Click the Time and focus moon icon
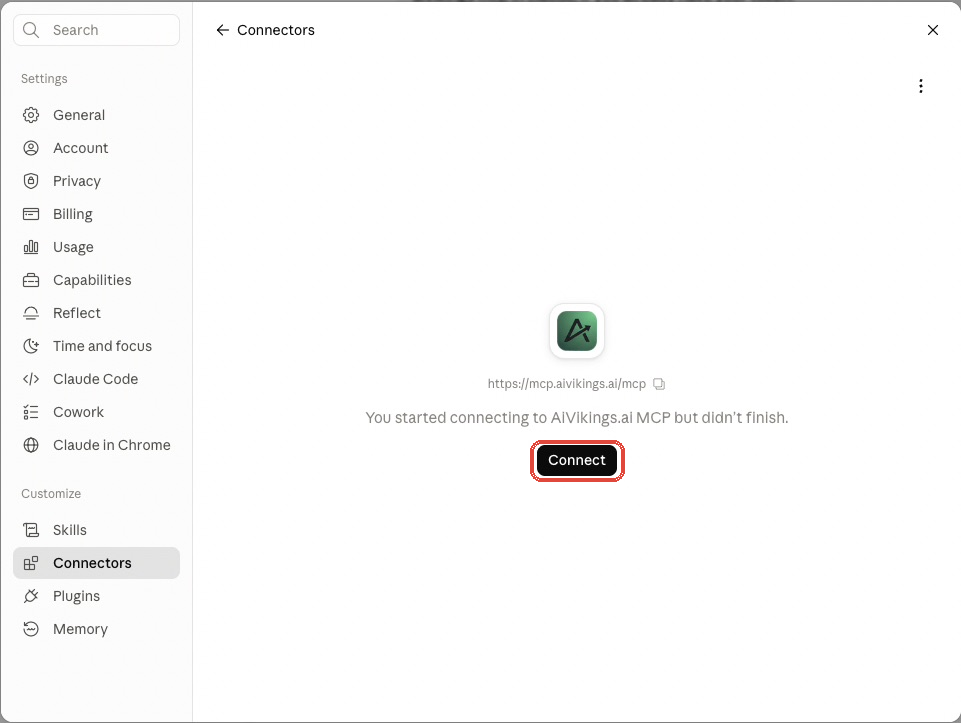 coord(31,346)
